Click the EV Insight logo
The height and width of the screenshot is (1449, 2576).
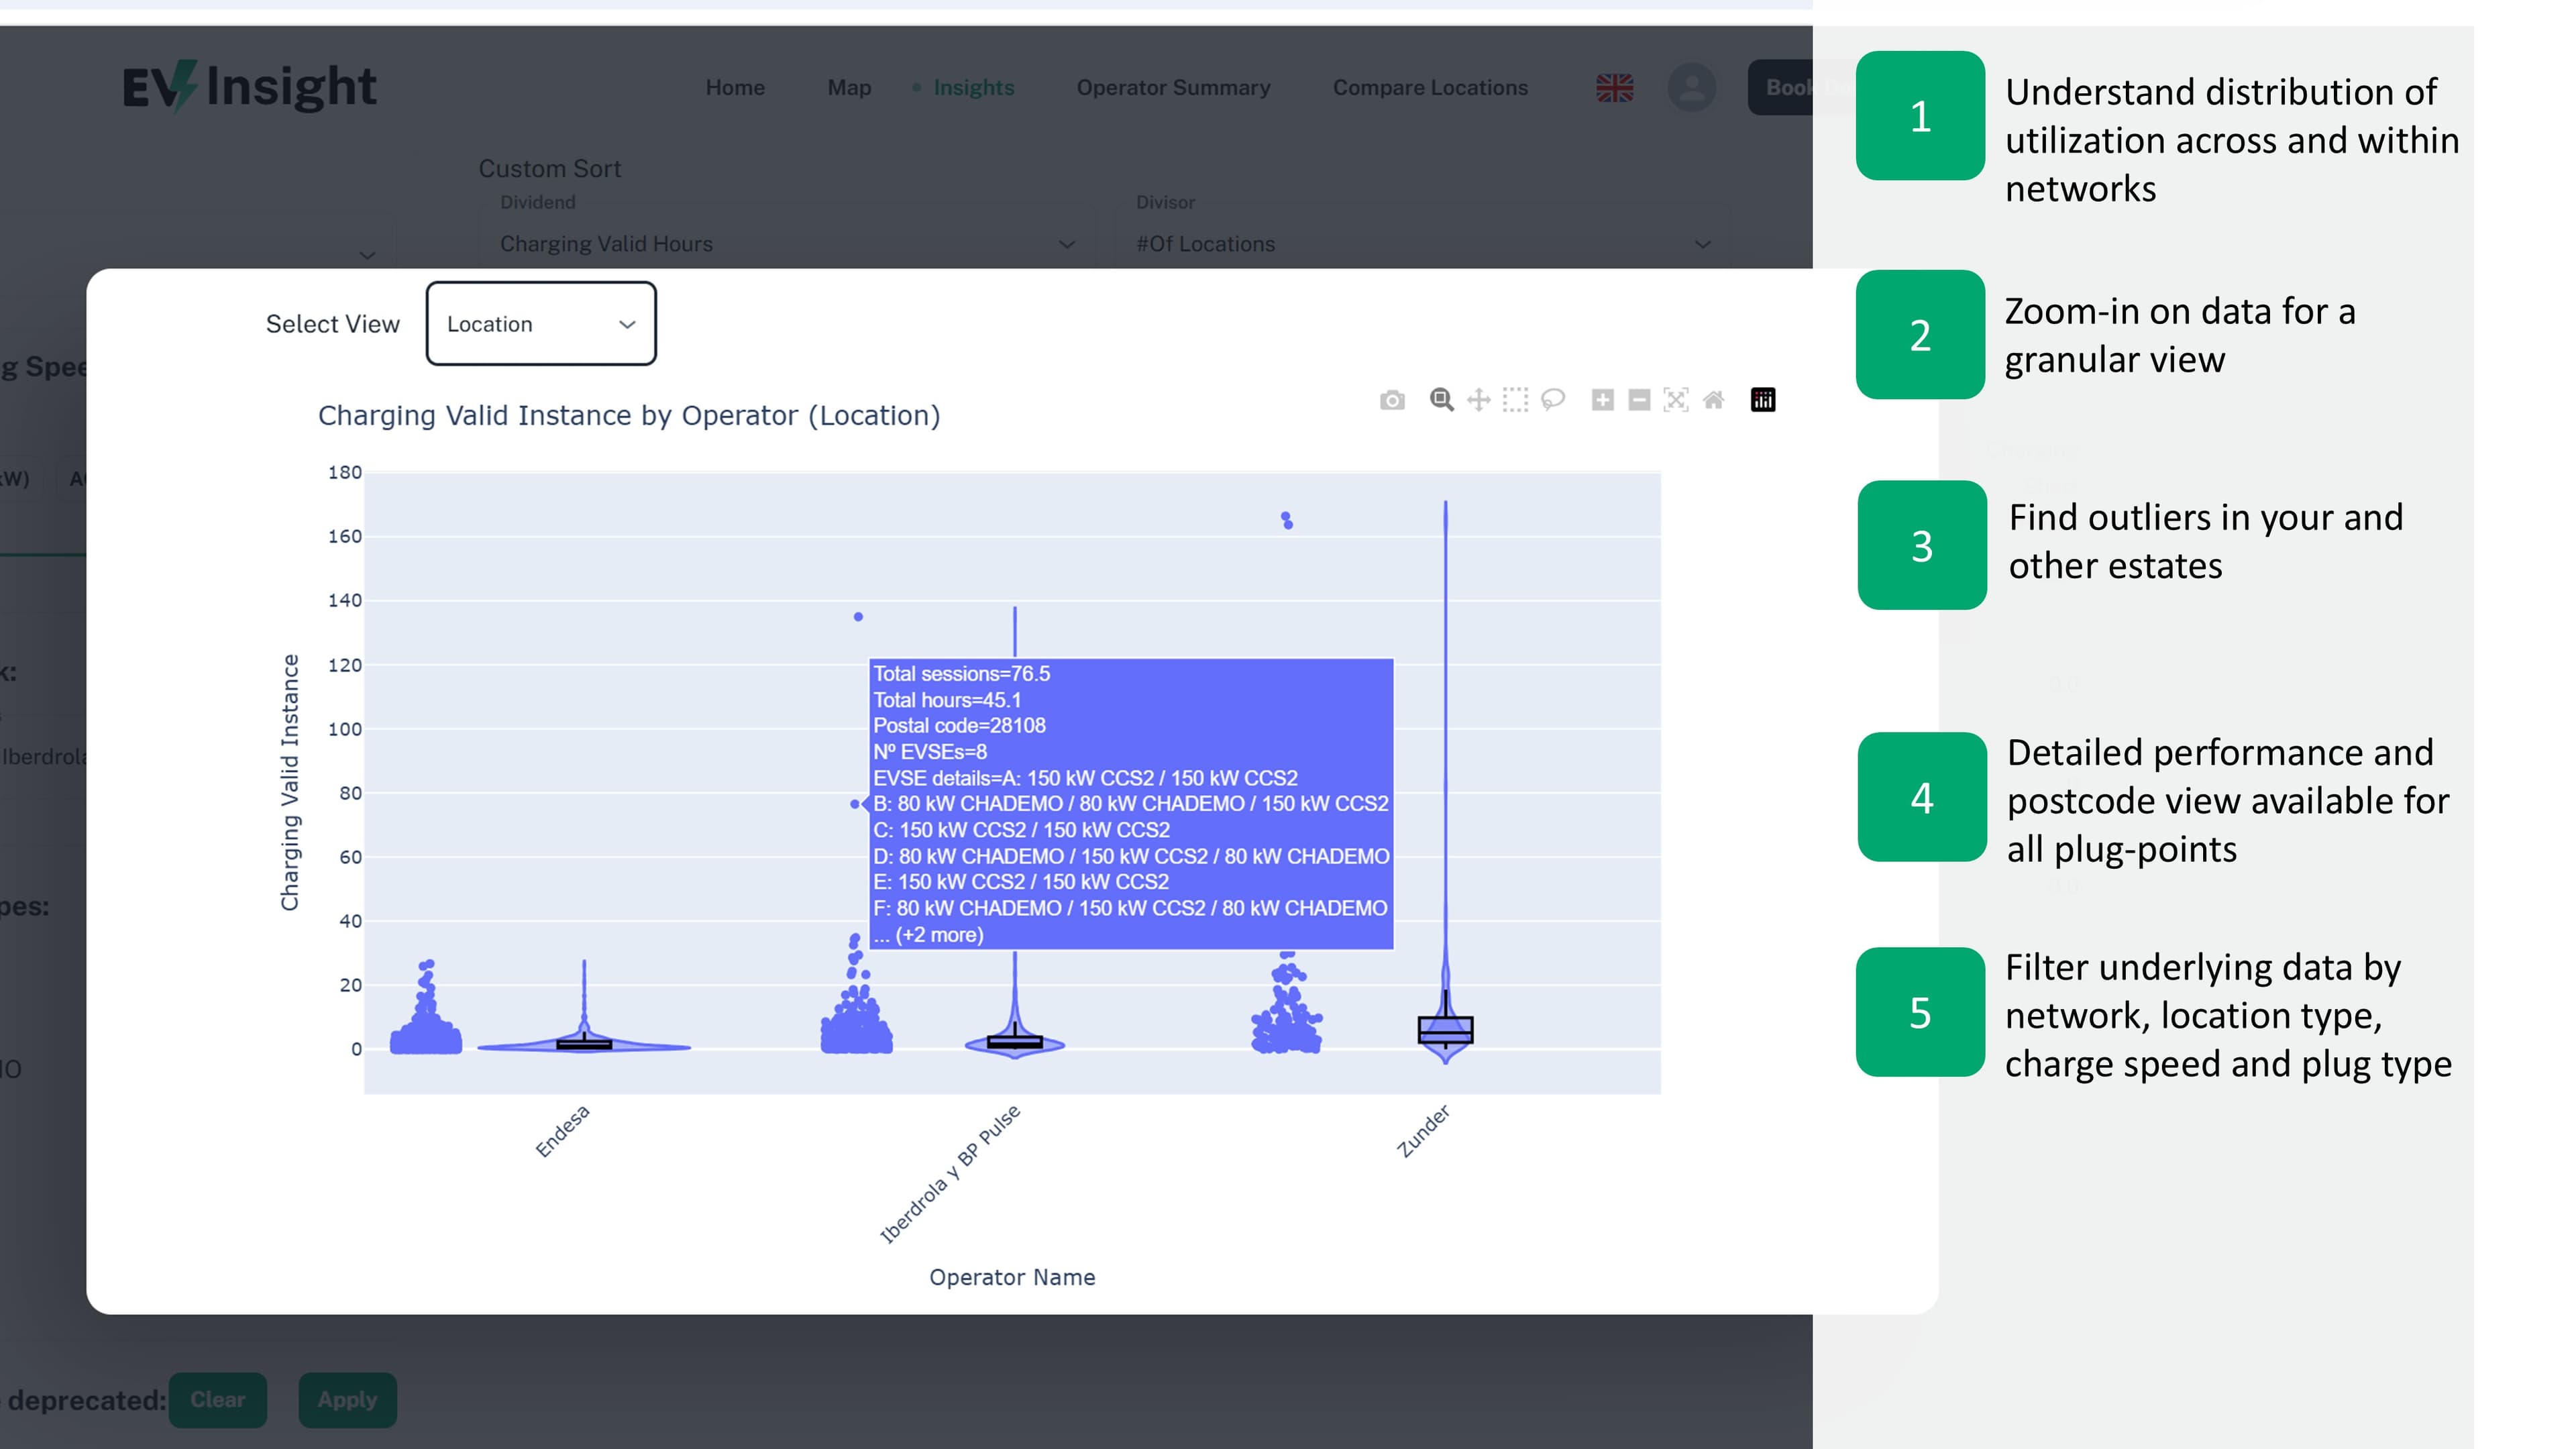[249, 86]
